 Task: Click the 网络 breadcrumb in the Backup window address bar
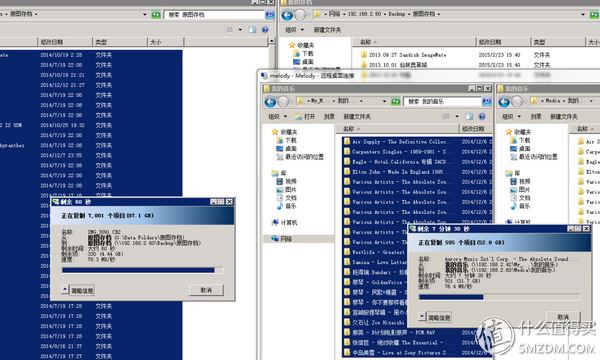point(334,14)
